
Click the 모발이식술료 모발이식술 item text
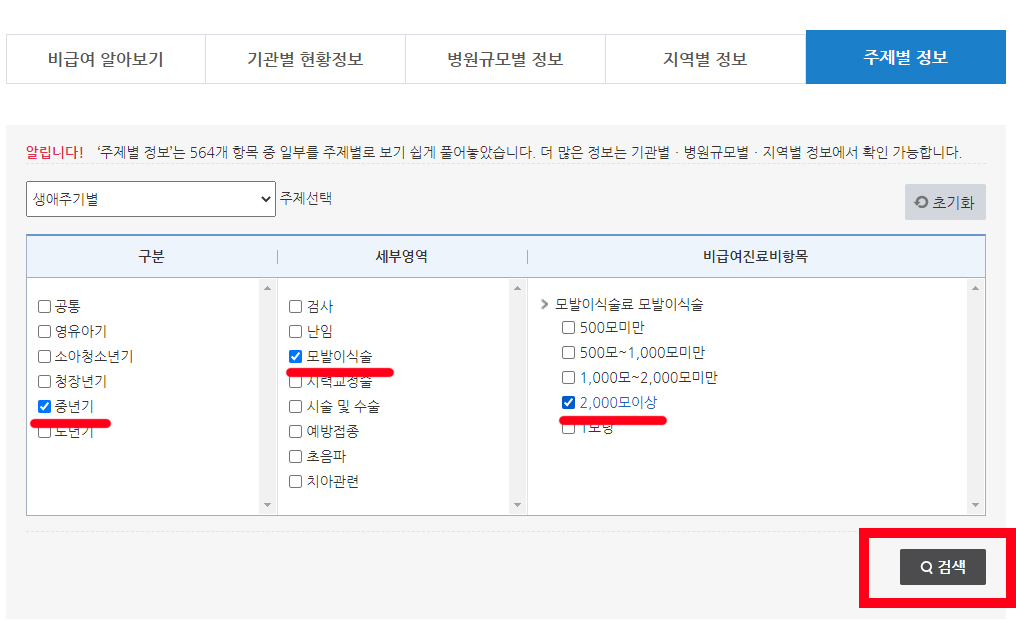pyautogui.click(x=629, y=304)
